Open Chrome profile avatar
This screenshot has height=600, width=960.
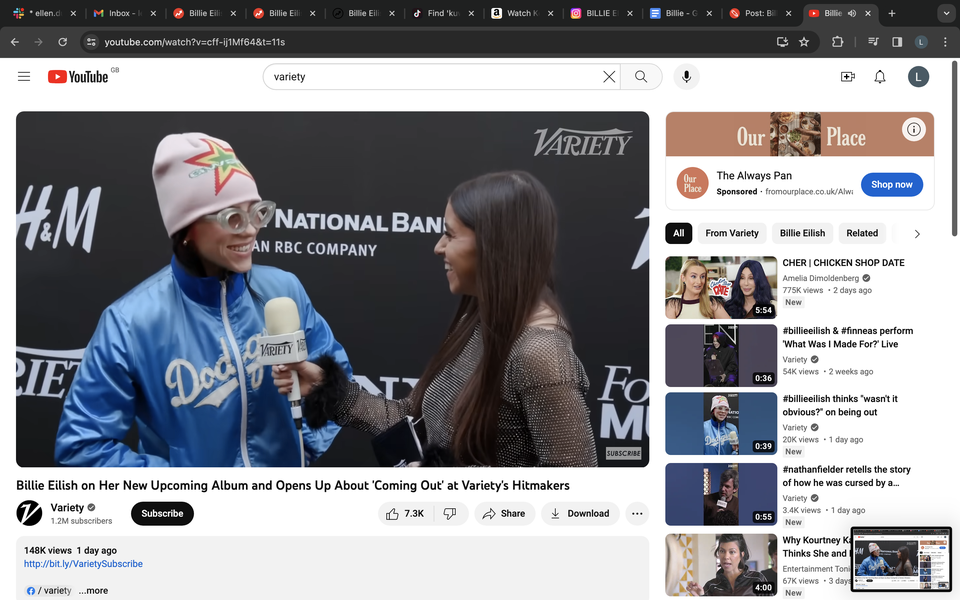pyautogui.click(x=921, y=42)
